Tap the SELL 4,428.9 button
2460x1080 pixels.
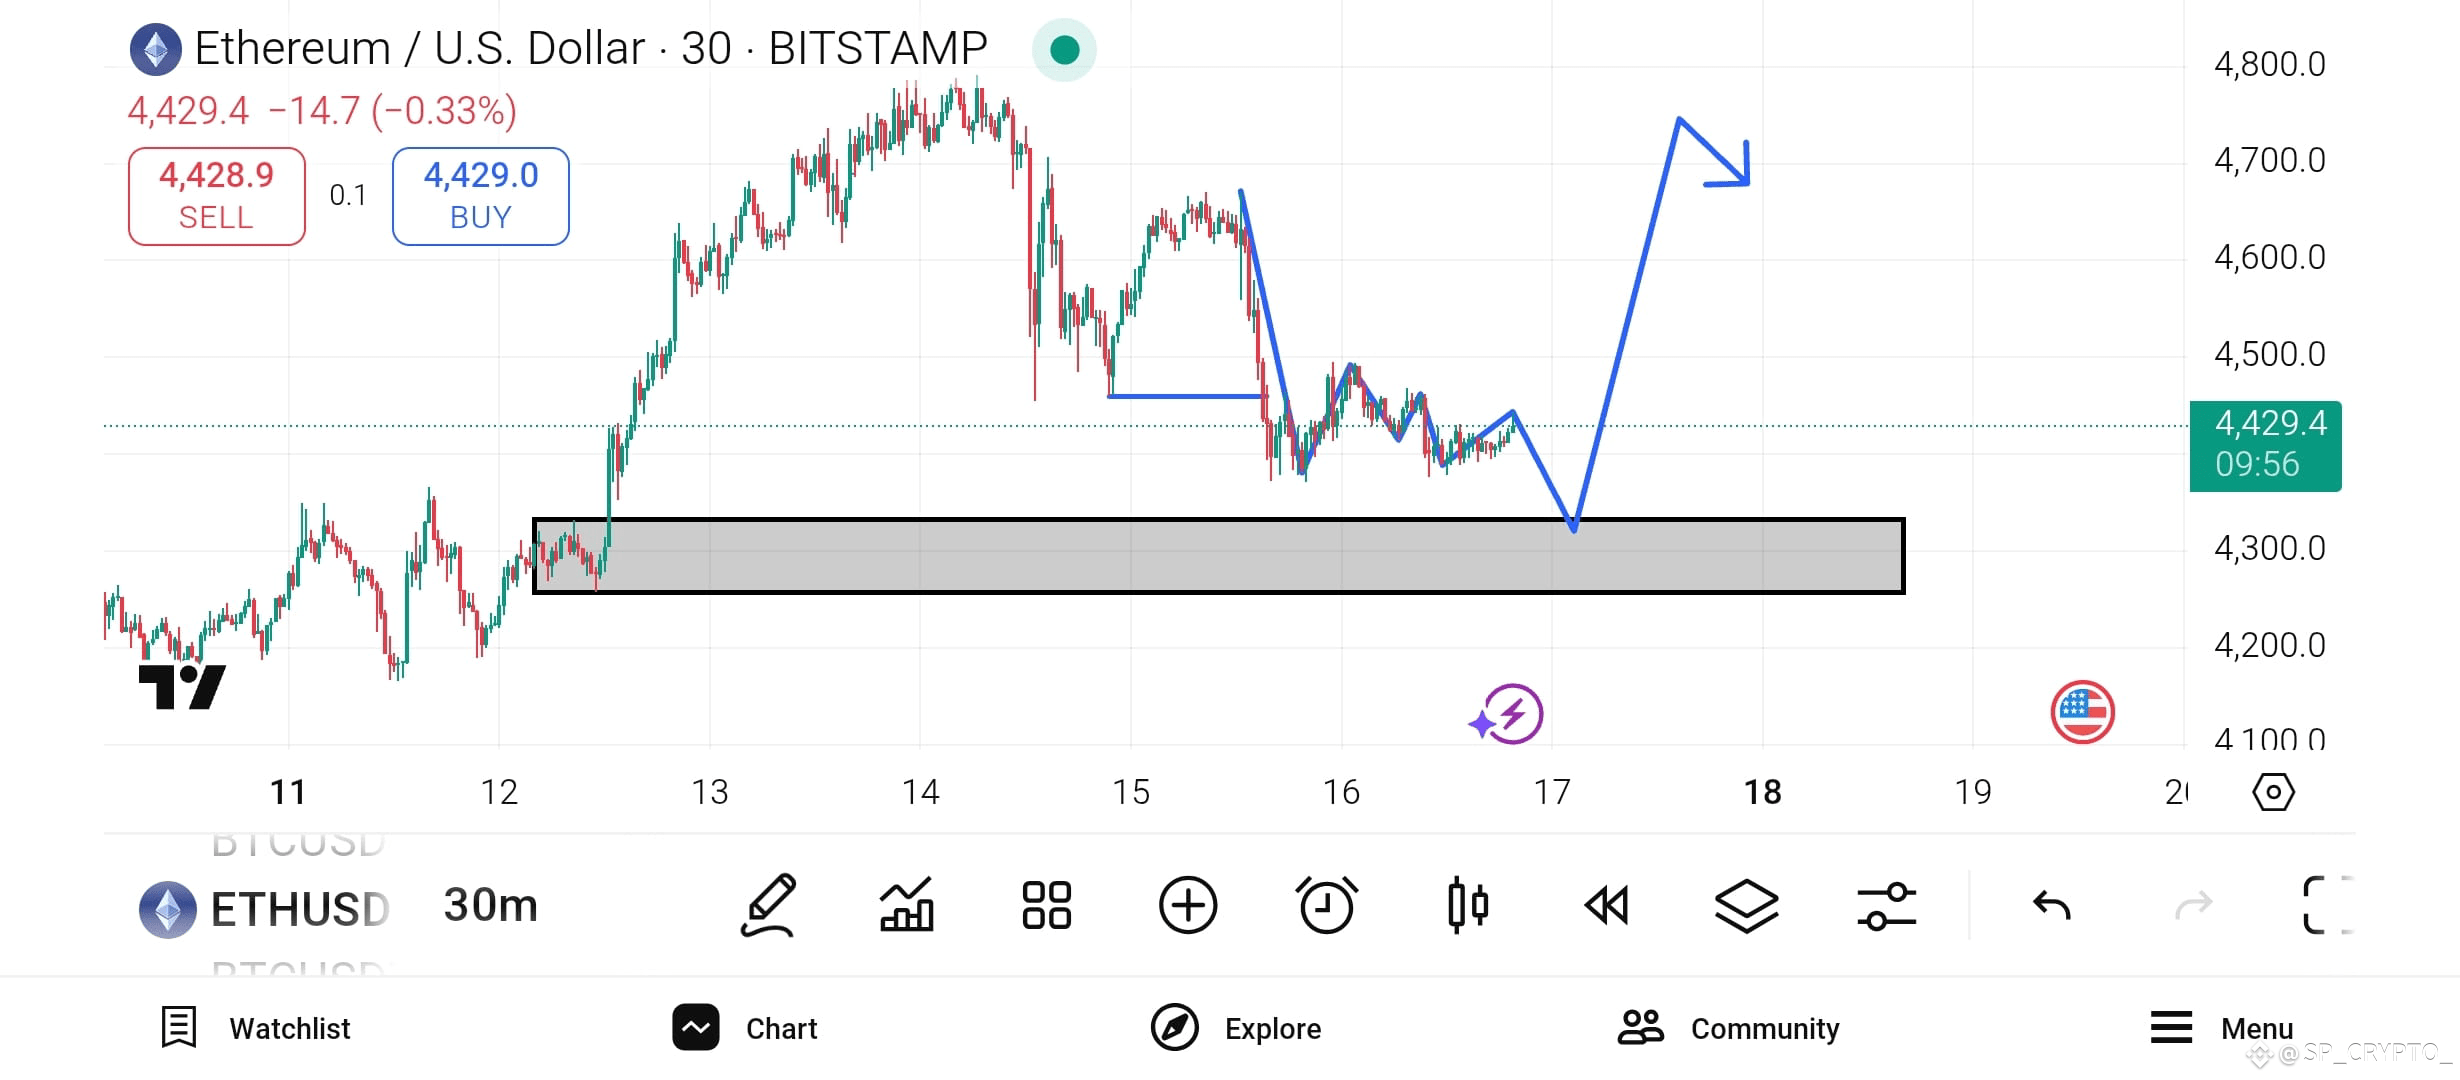click(217, 196)
